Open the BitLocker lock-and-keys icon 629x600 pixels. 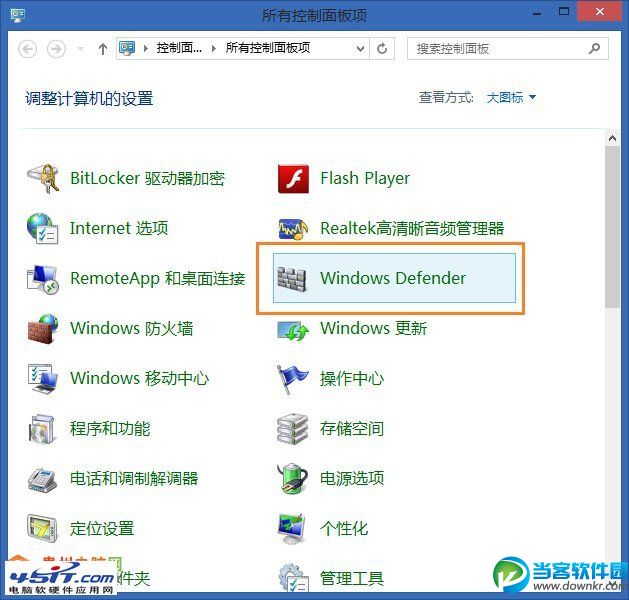tap(43, 178)
